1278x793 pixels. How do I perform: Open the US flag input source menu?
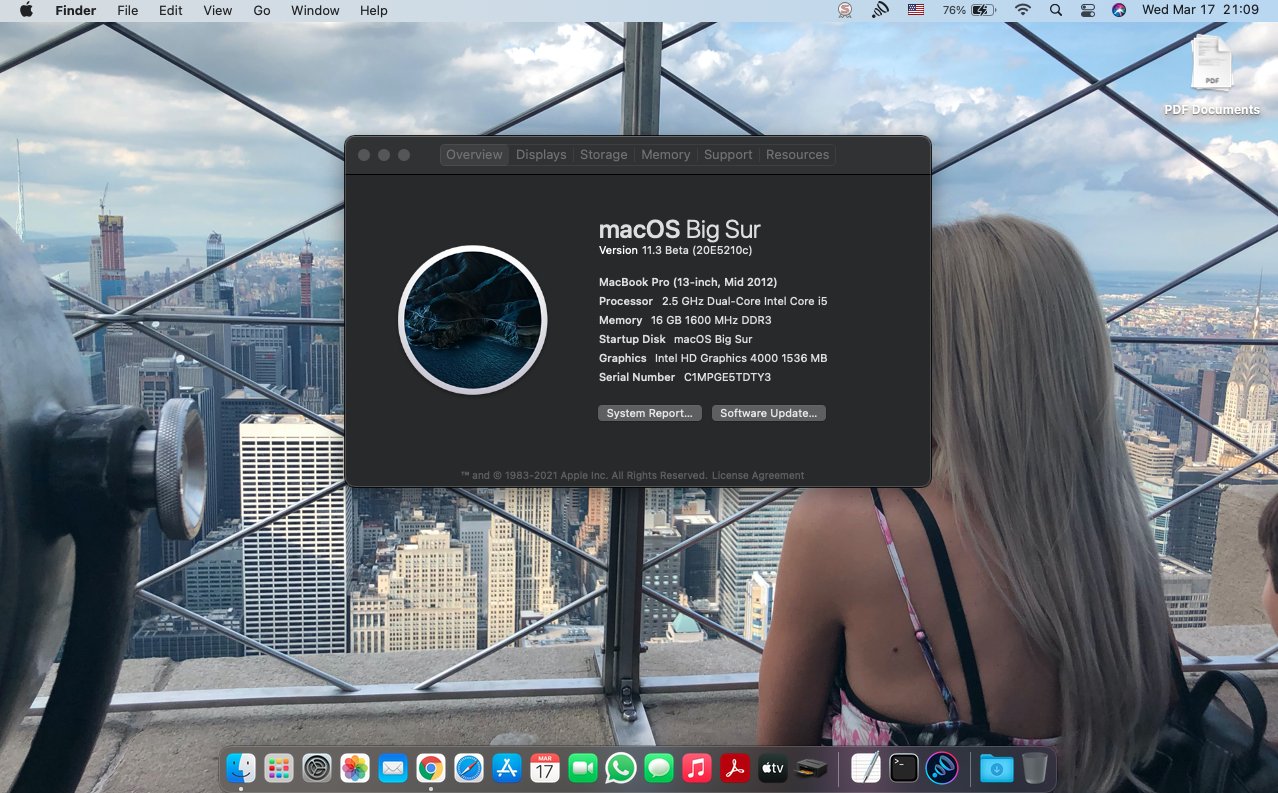(x=916, y=10)
